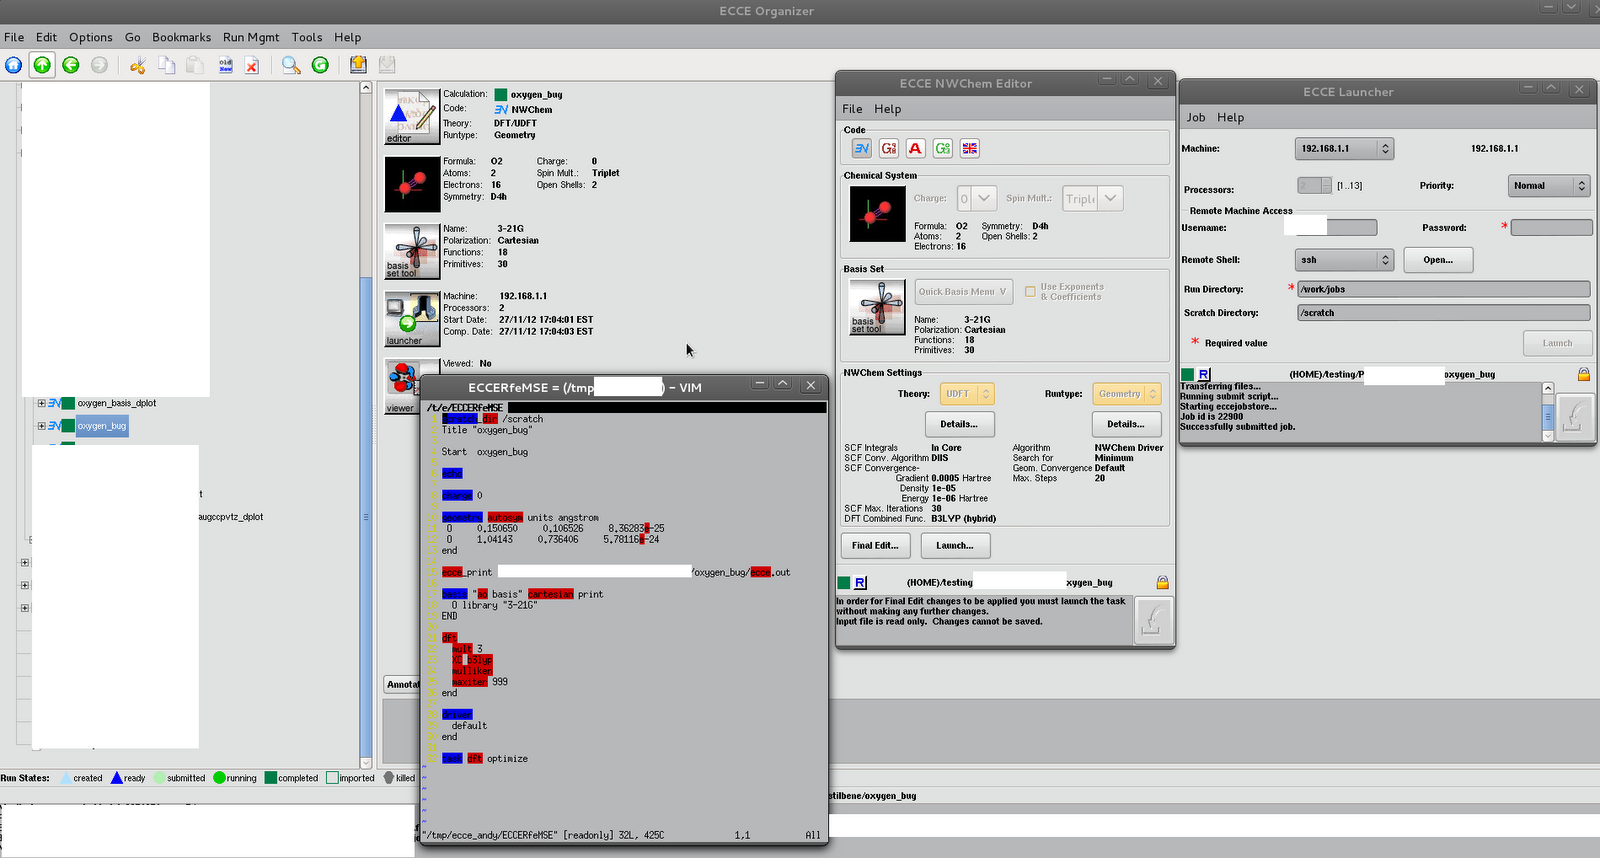Image resolution: width=1600 pixels, height=858 pixels.
Task: Open the NWChem Editor Help menu
Action: [887, 109]
